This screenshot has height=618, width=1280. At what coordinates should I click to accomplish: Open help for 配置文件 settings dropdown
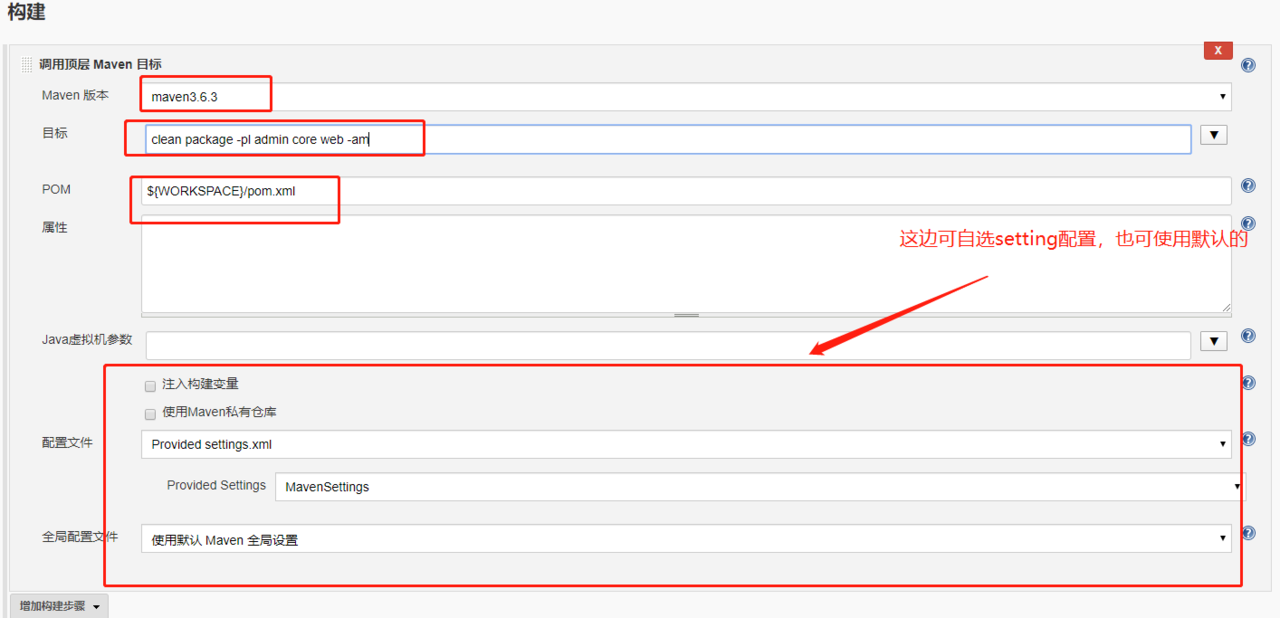[x=1248, y=439]
